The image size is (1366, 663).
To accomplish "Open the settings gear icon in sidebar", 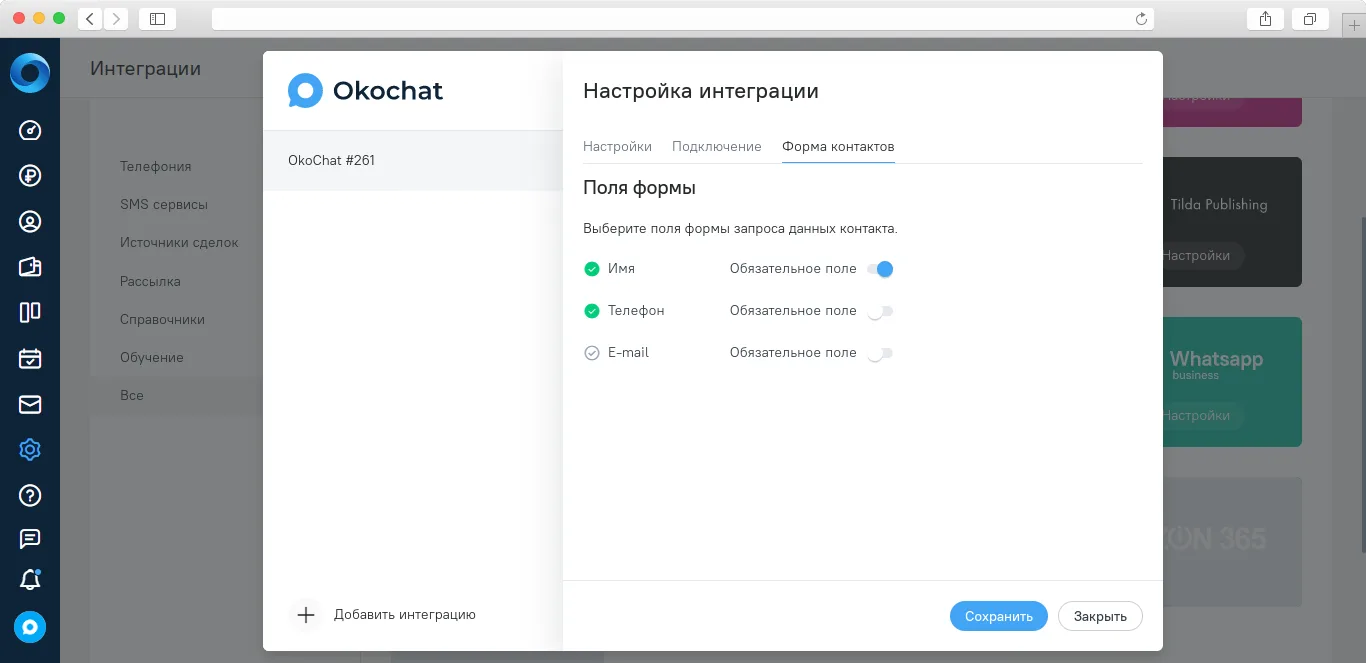I will click(30, 450).
